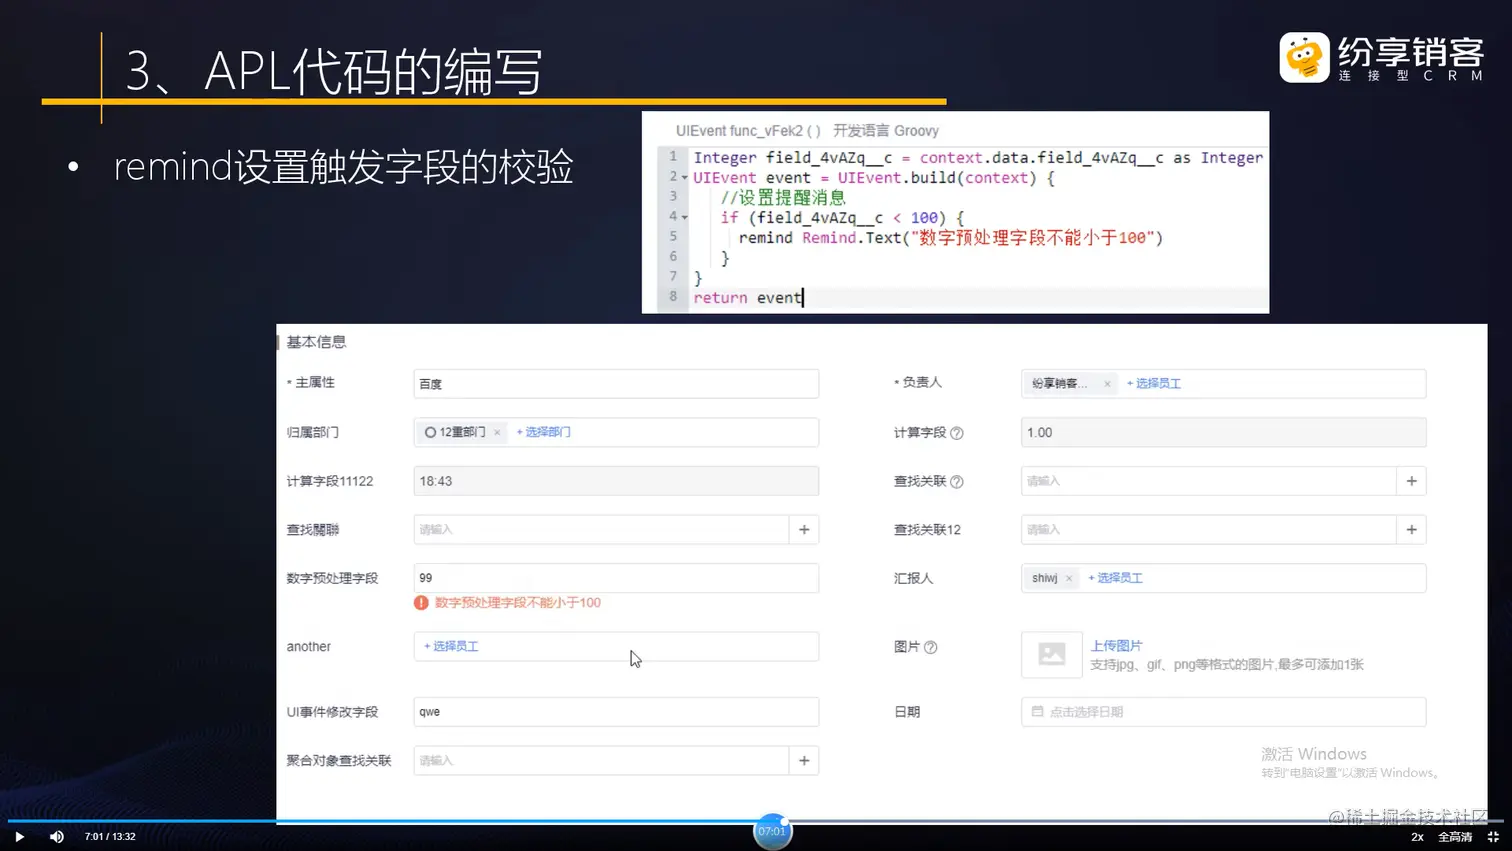Screen dimensions: 1512x851
Task: Mute the video volume
Action: click(57, 837)
